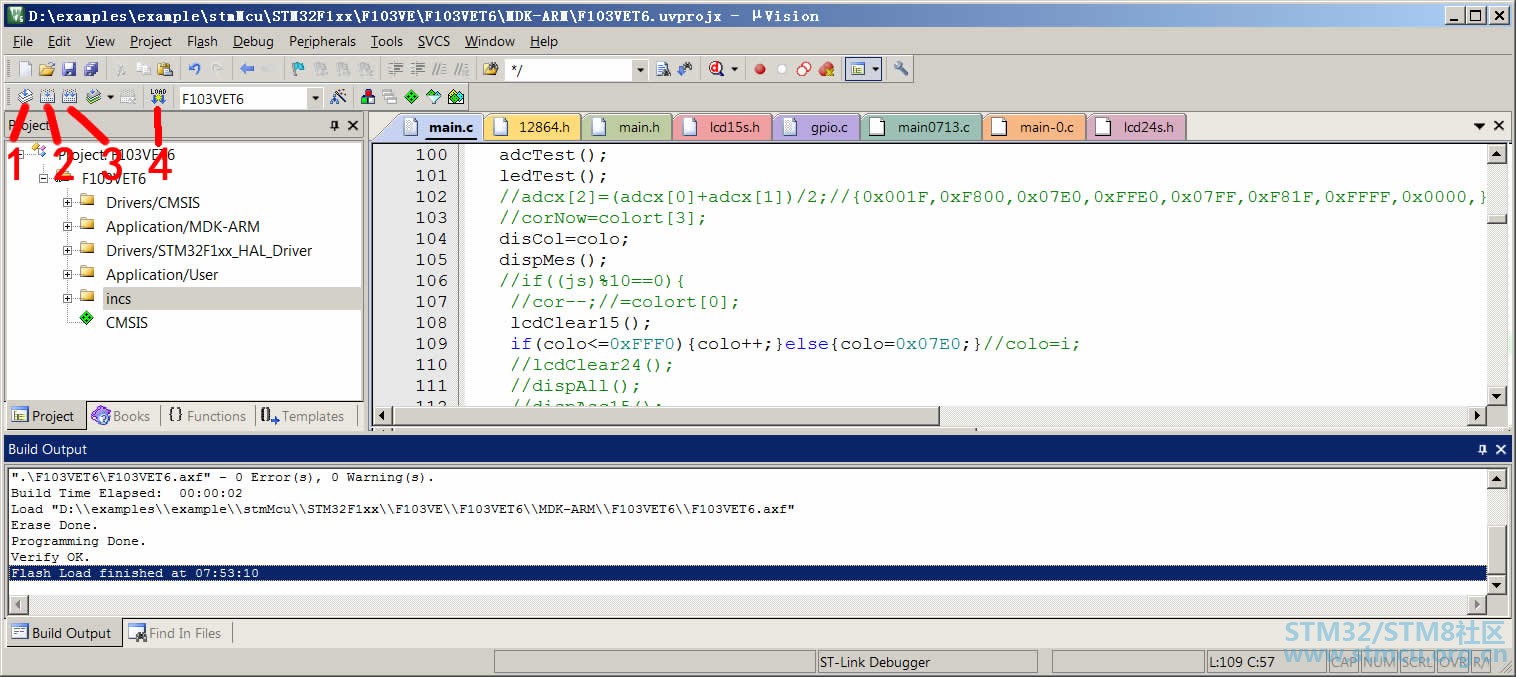Screen dimensions: 1516x677
Task: Open the Peripherals menu
Action: (x=322, y=41)
